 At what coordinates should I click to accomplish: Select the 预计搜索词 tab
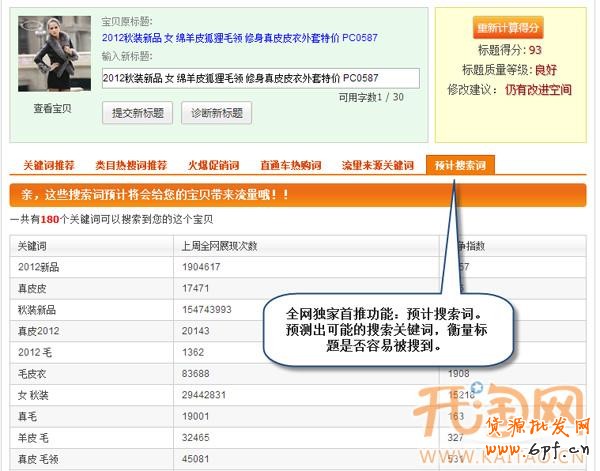pyautogui.click(x=459, y=165)
